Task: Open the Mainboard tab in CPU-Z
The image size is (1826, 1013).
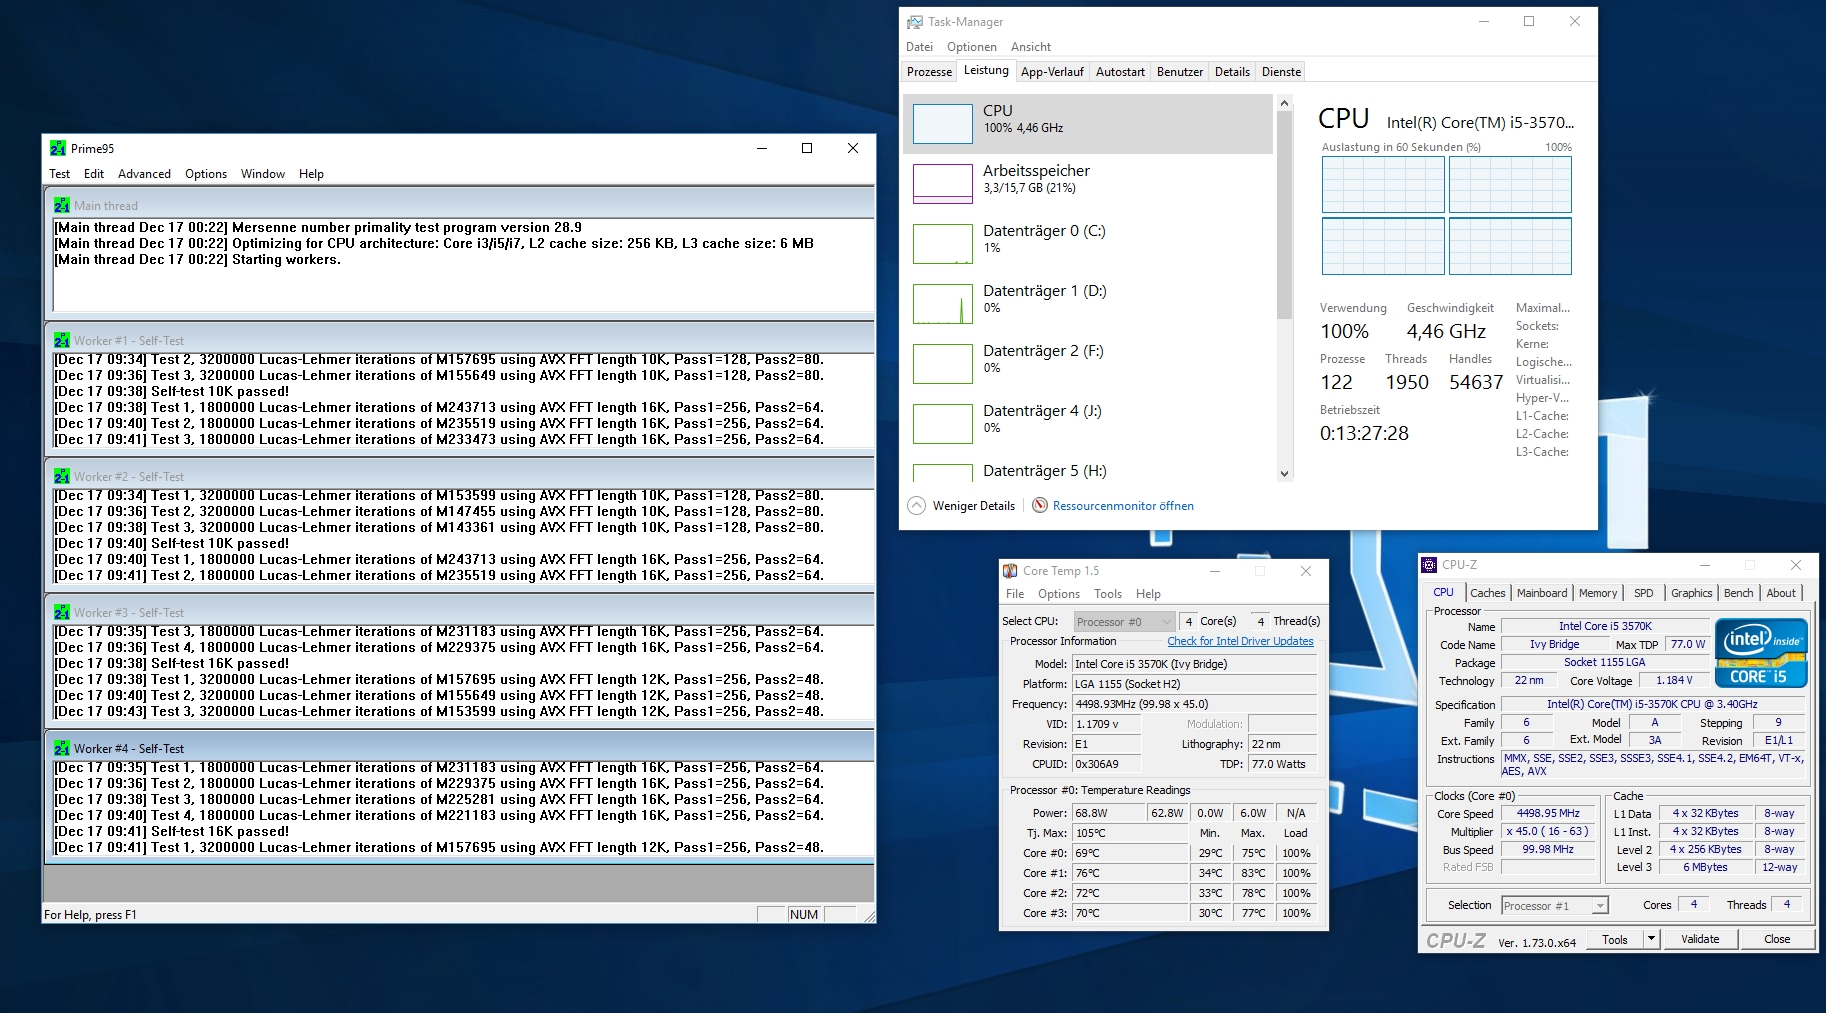Action: click(1542, 593)
